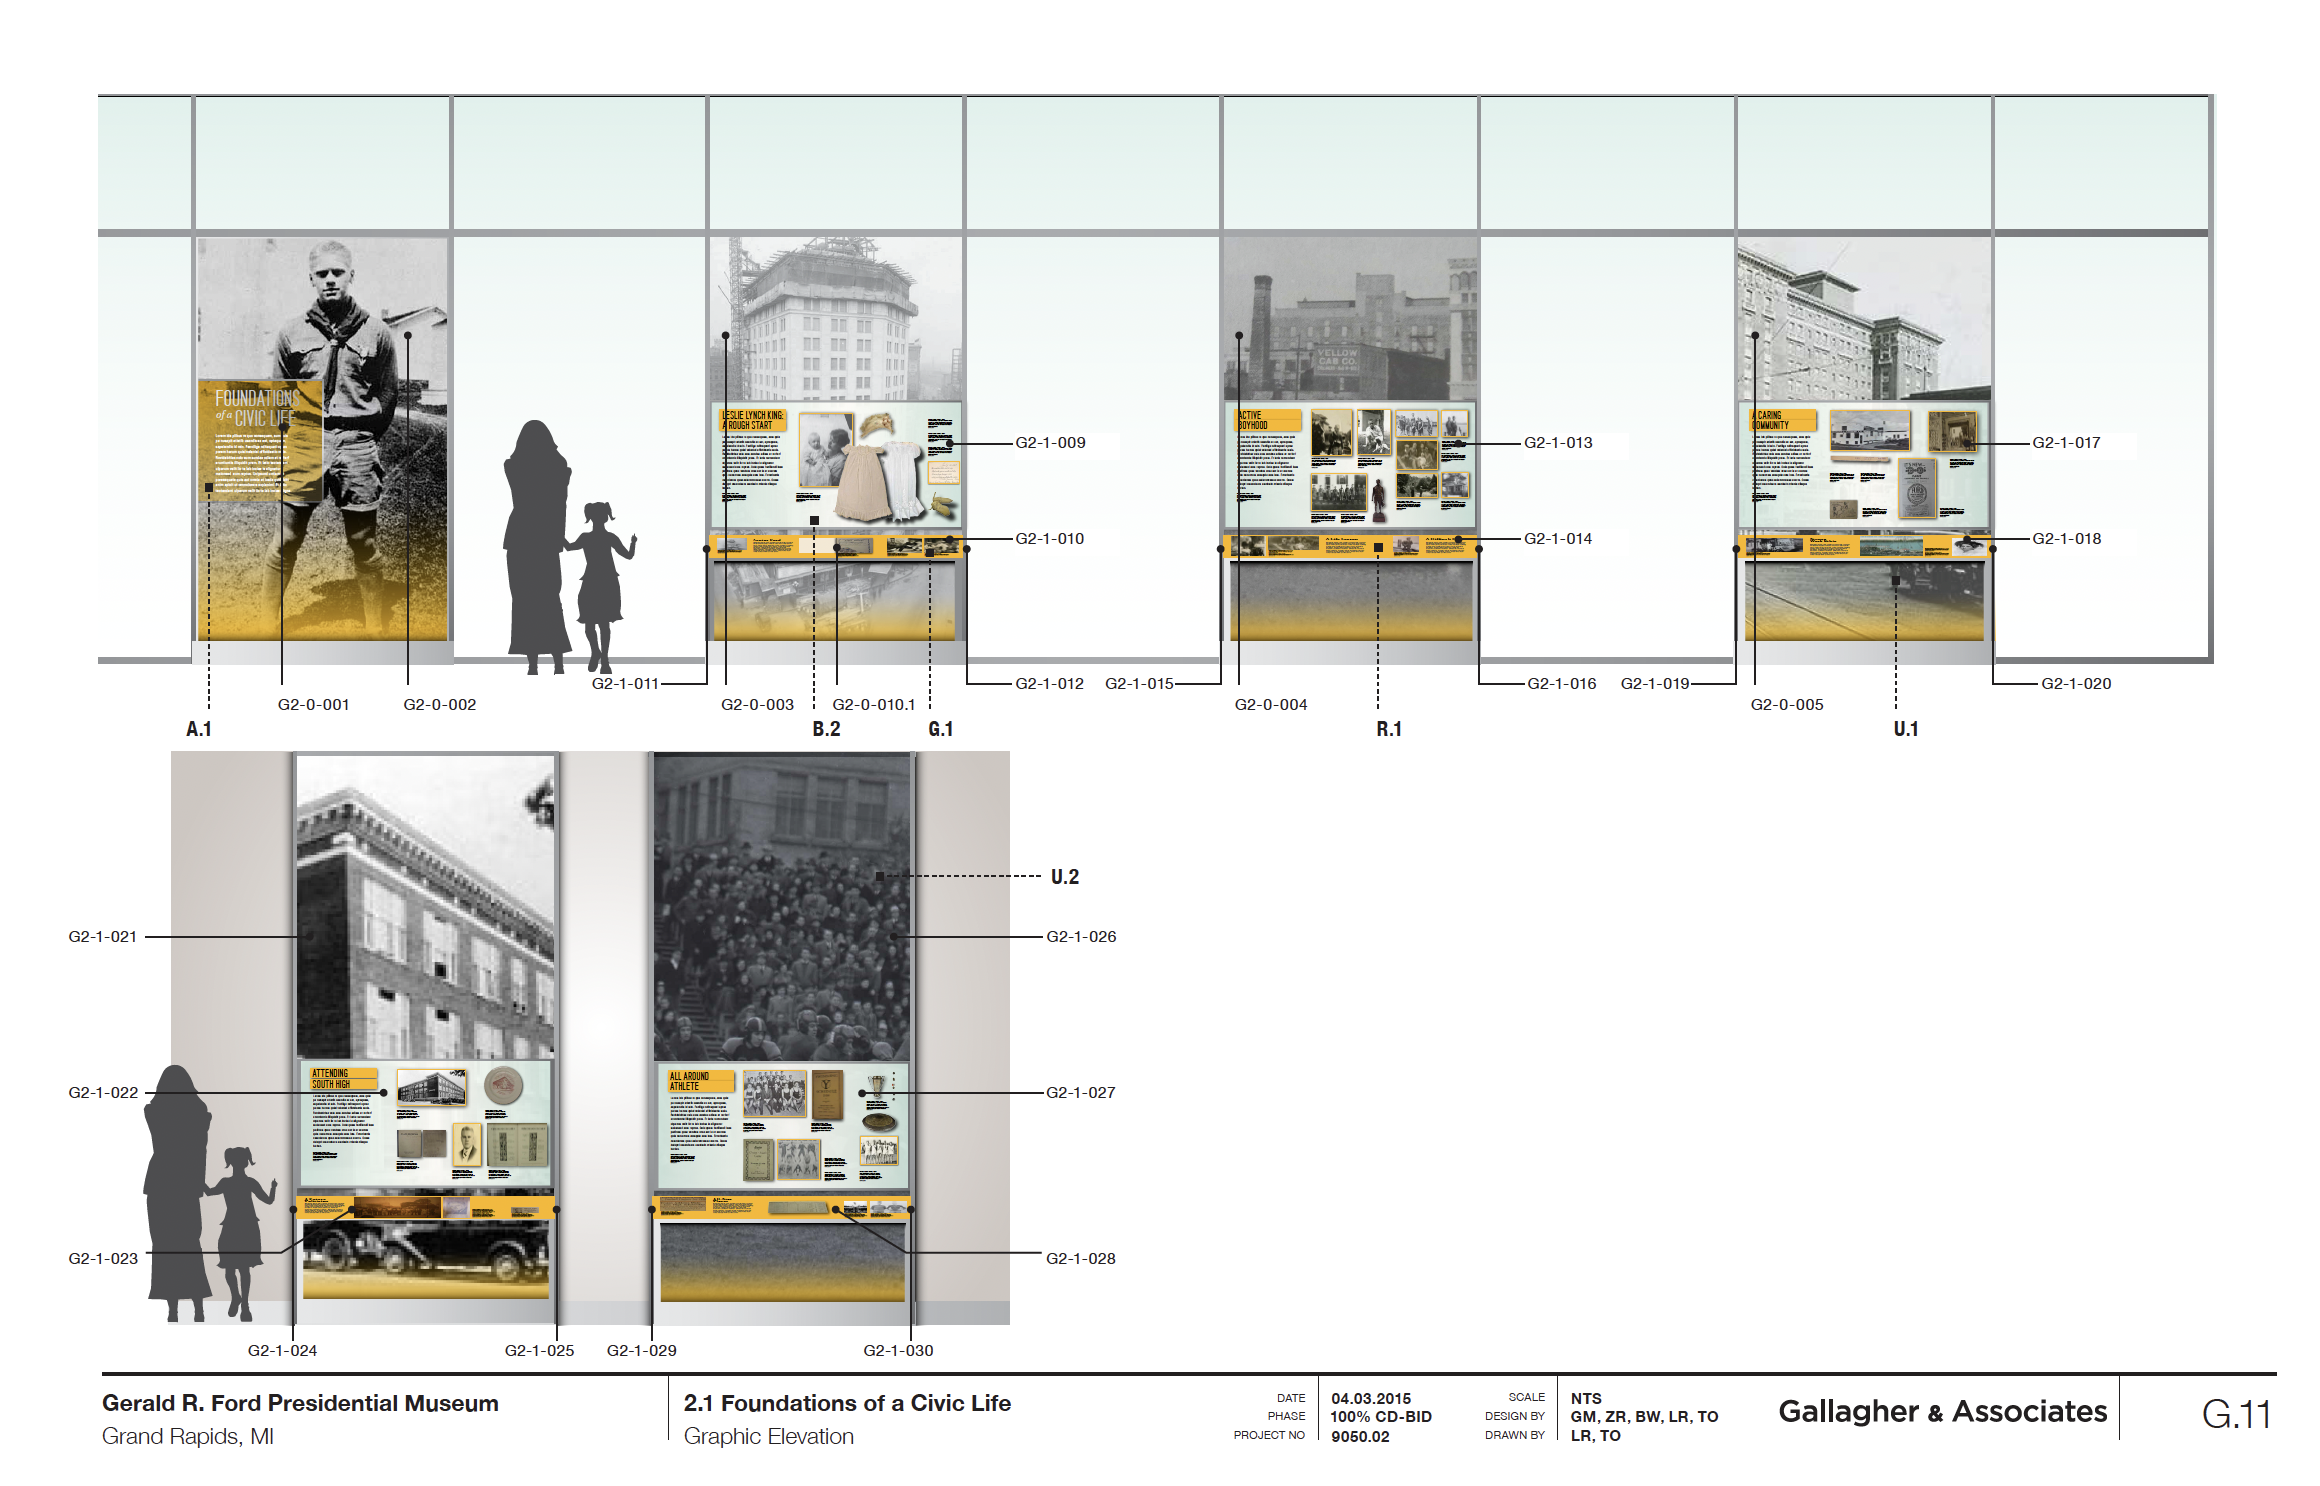
Task: Click the A.1 section marker label
Action: (x=198, y=729)
